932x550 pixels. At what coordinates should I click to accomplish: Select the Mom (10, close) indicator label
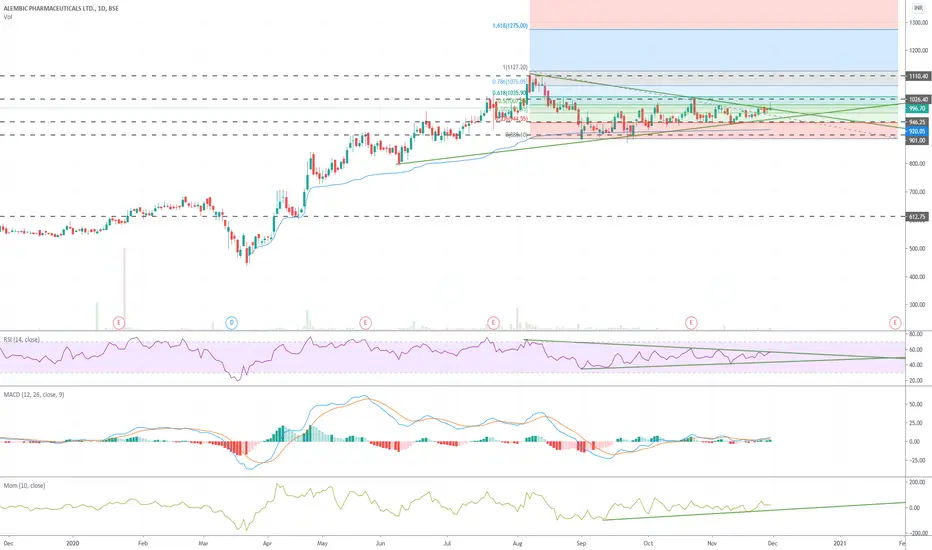[24, 486]
